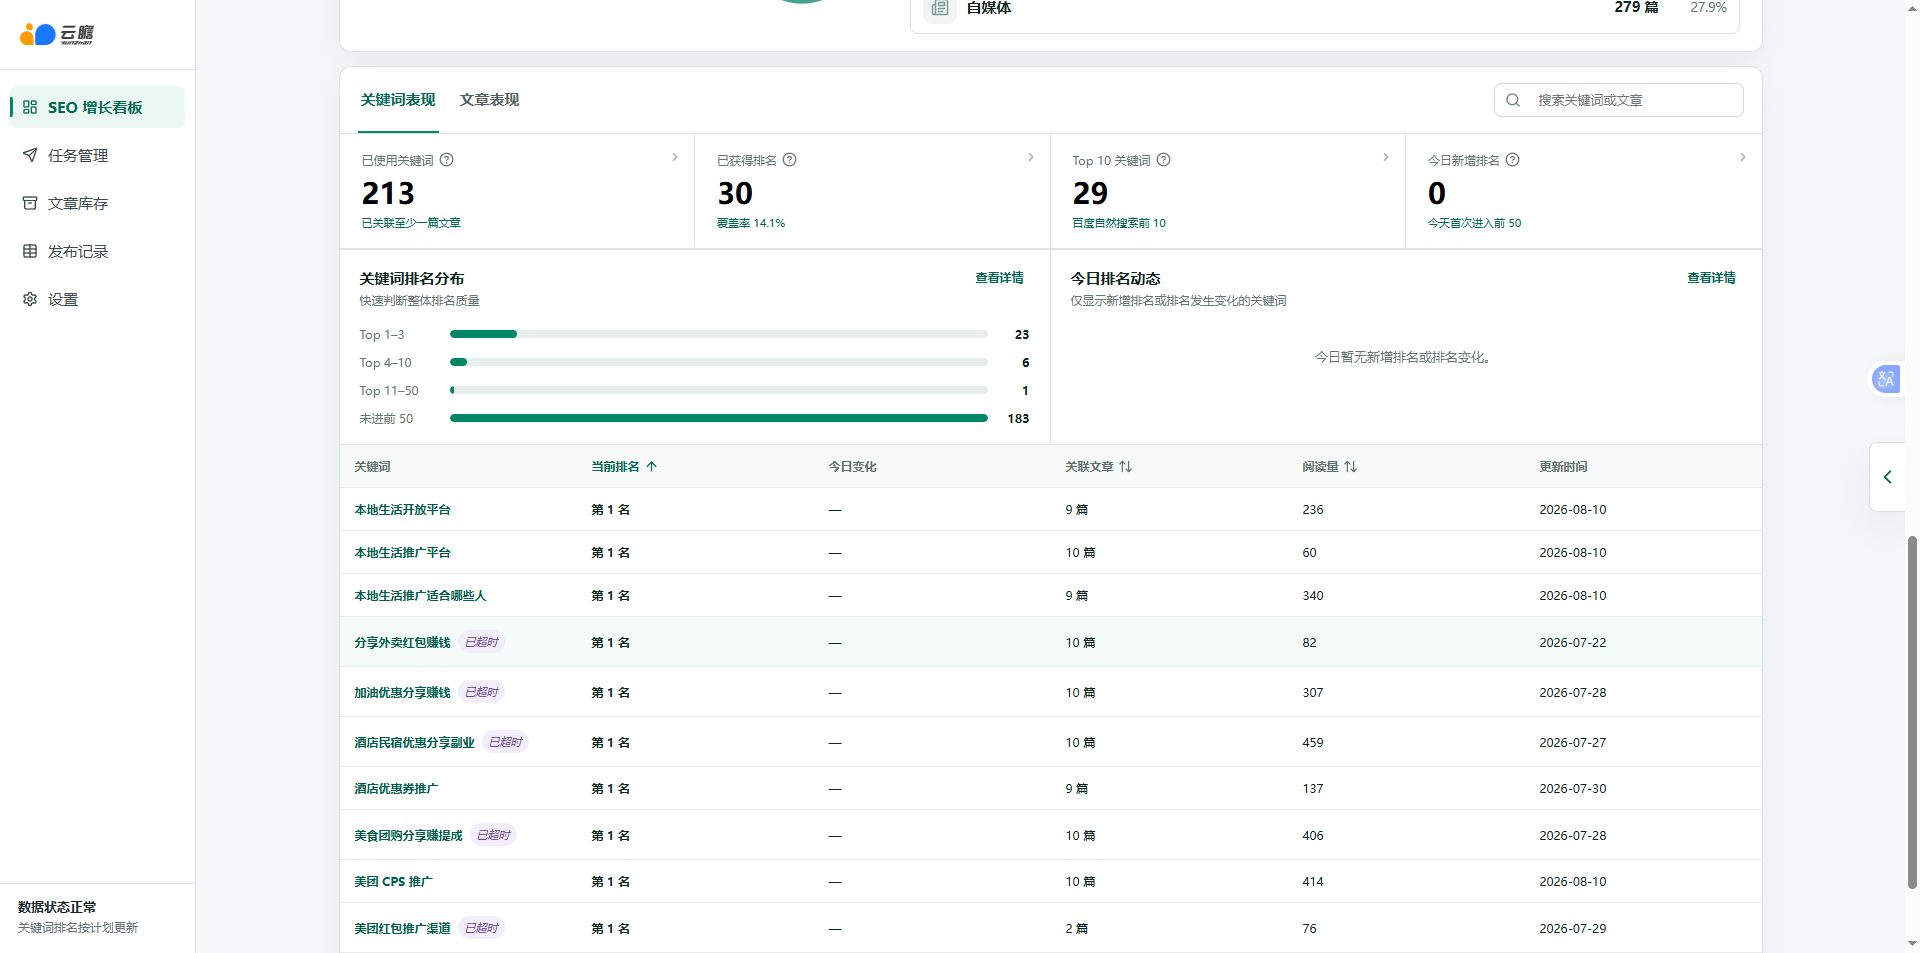Click reading count 459

[x=1313, y=743]
